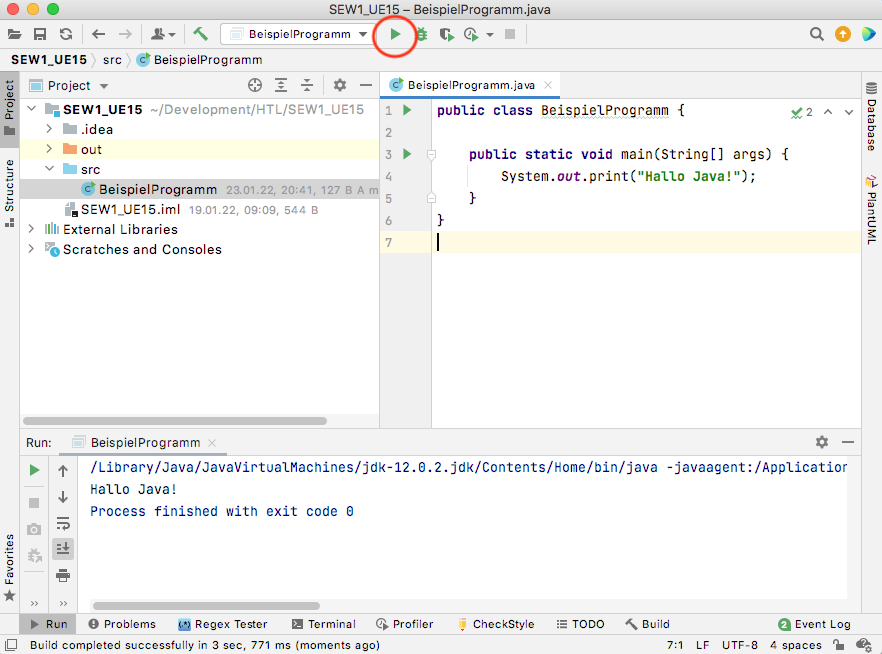Open the Build tool window
The height and width of the screenshot is (654, 882).
(647, 624)
